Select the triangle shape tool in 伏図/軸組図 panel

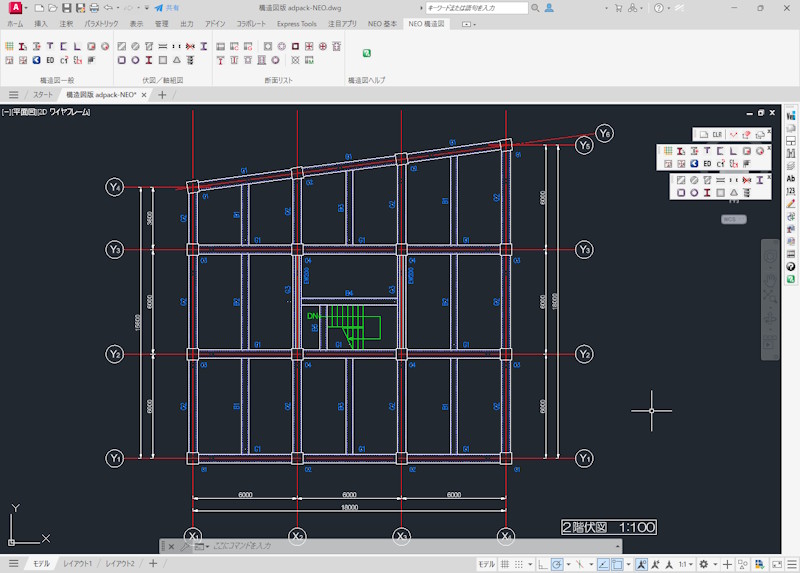[x=177, y=60]
